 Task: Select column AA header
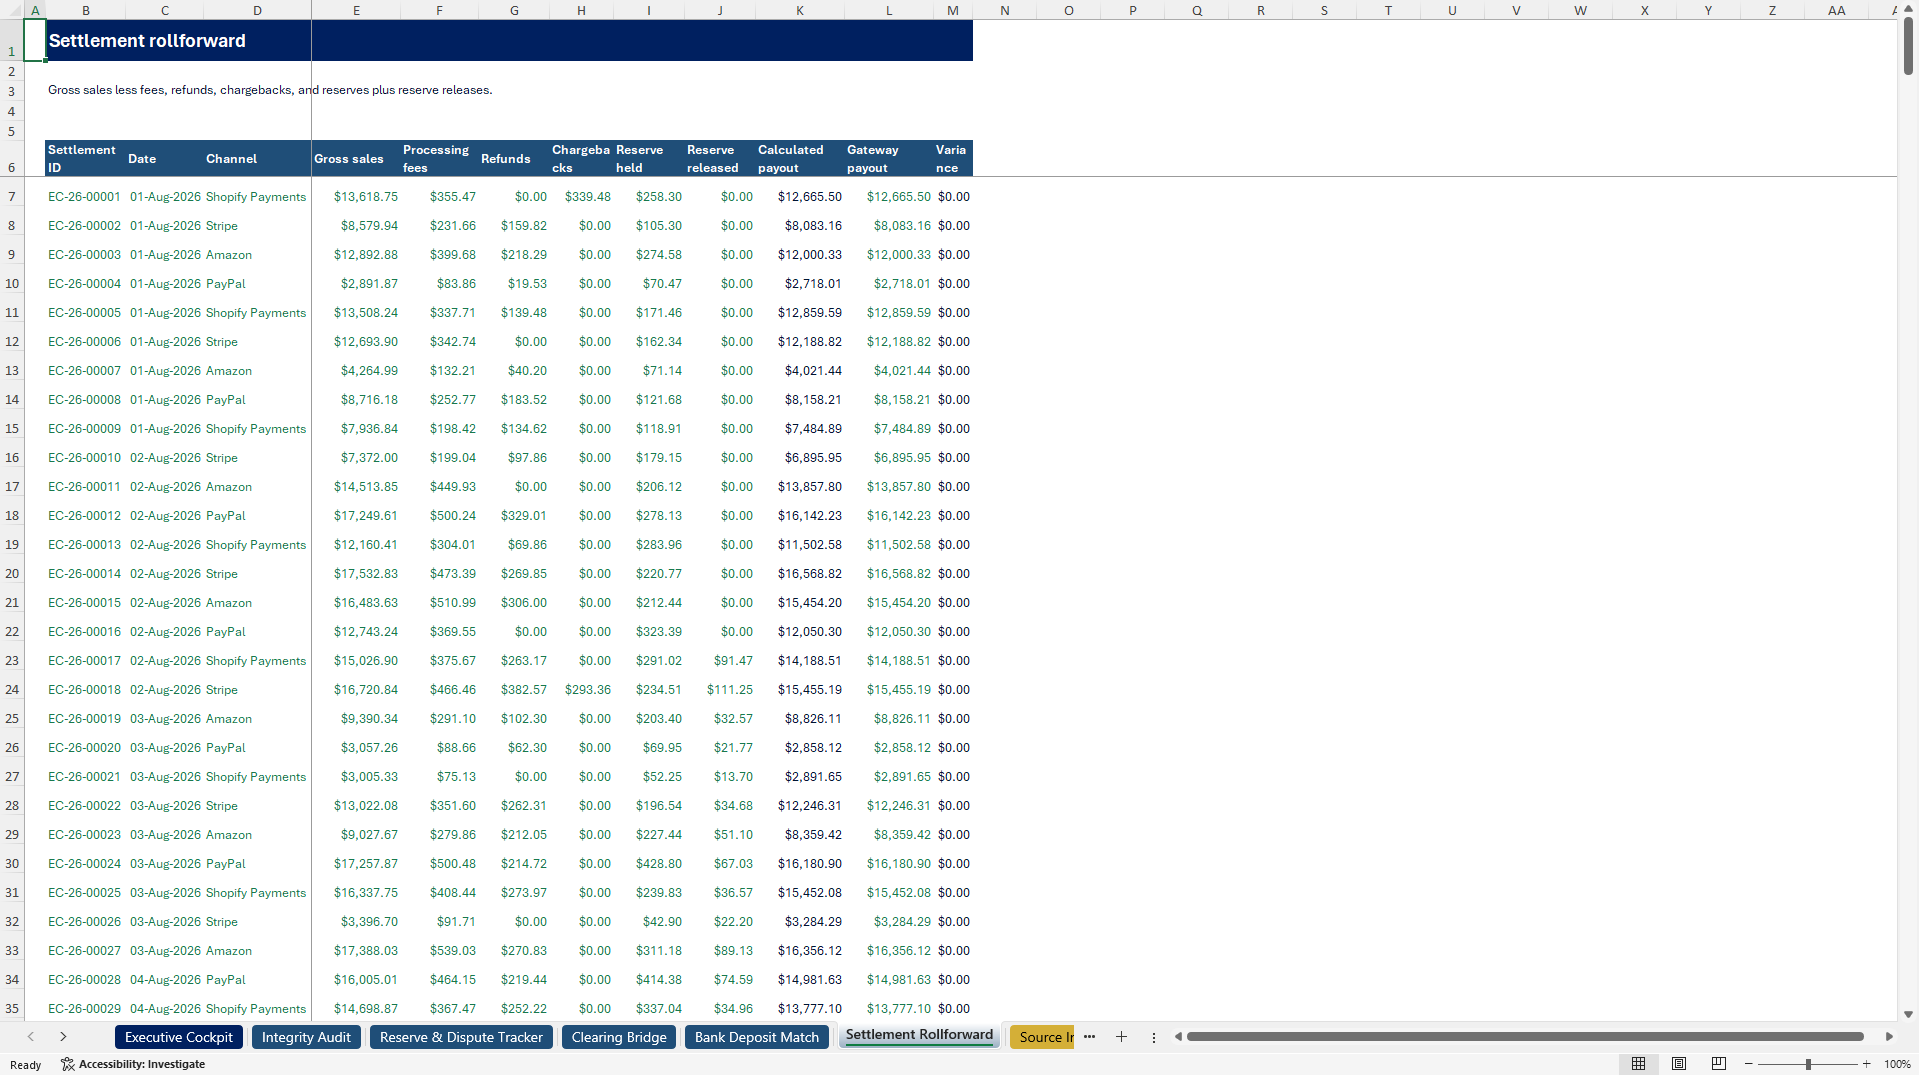coord(1836,10)
